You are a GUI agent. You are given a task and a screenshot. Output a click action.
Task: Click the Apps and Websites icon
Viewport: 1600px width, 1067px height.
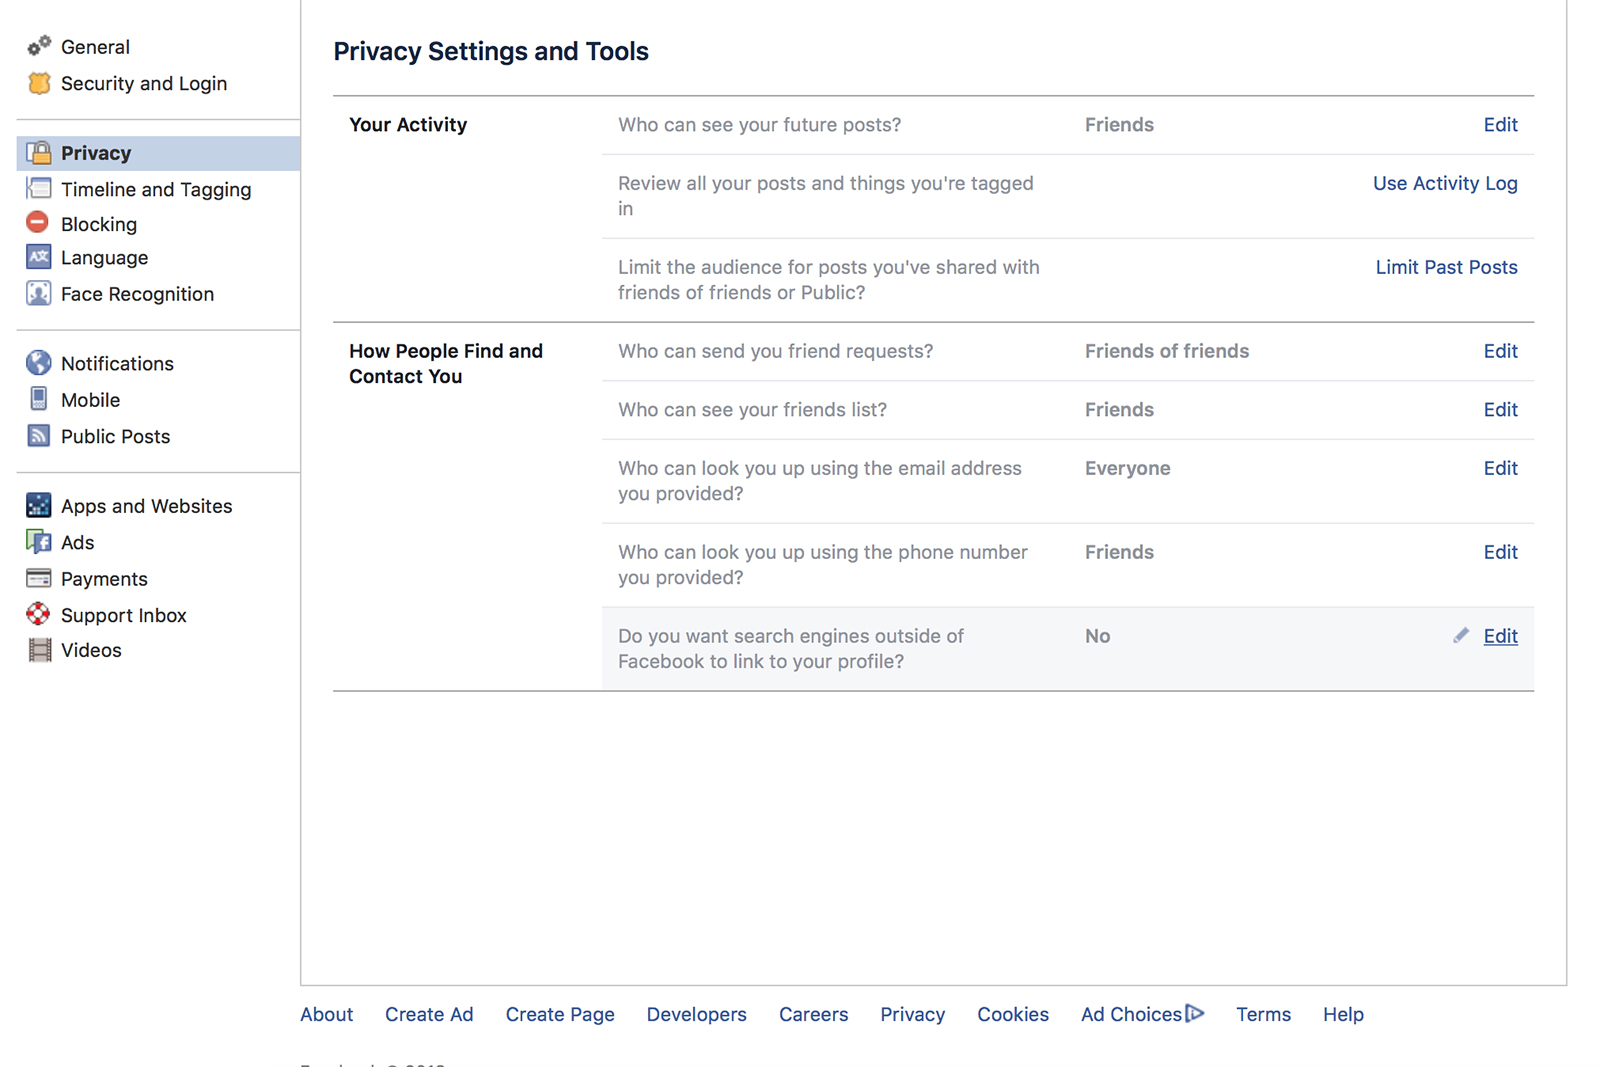[39, 505]
